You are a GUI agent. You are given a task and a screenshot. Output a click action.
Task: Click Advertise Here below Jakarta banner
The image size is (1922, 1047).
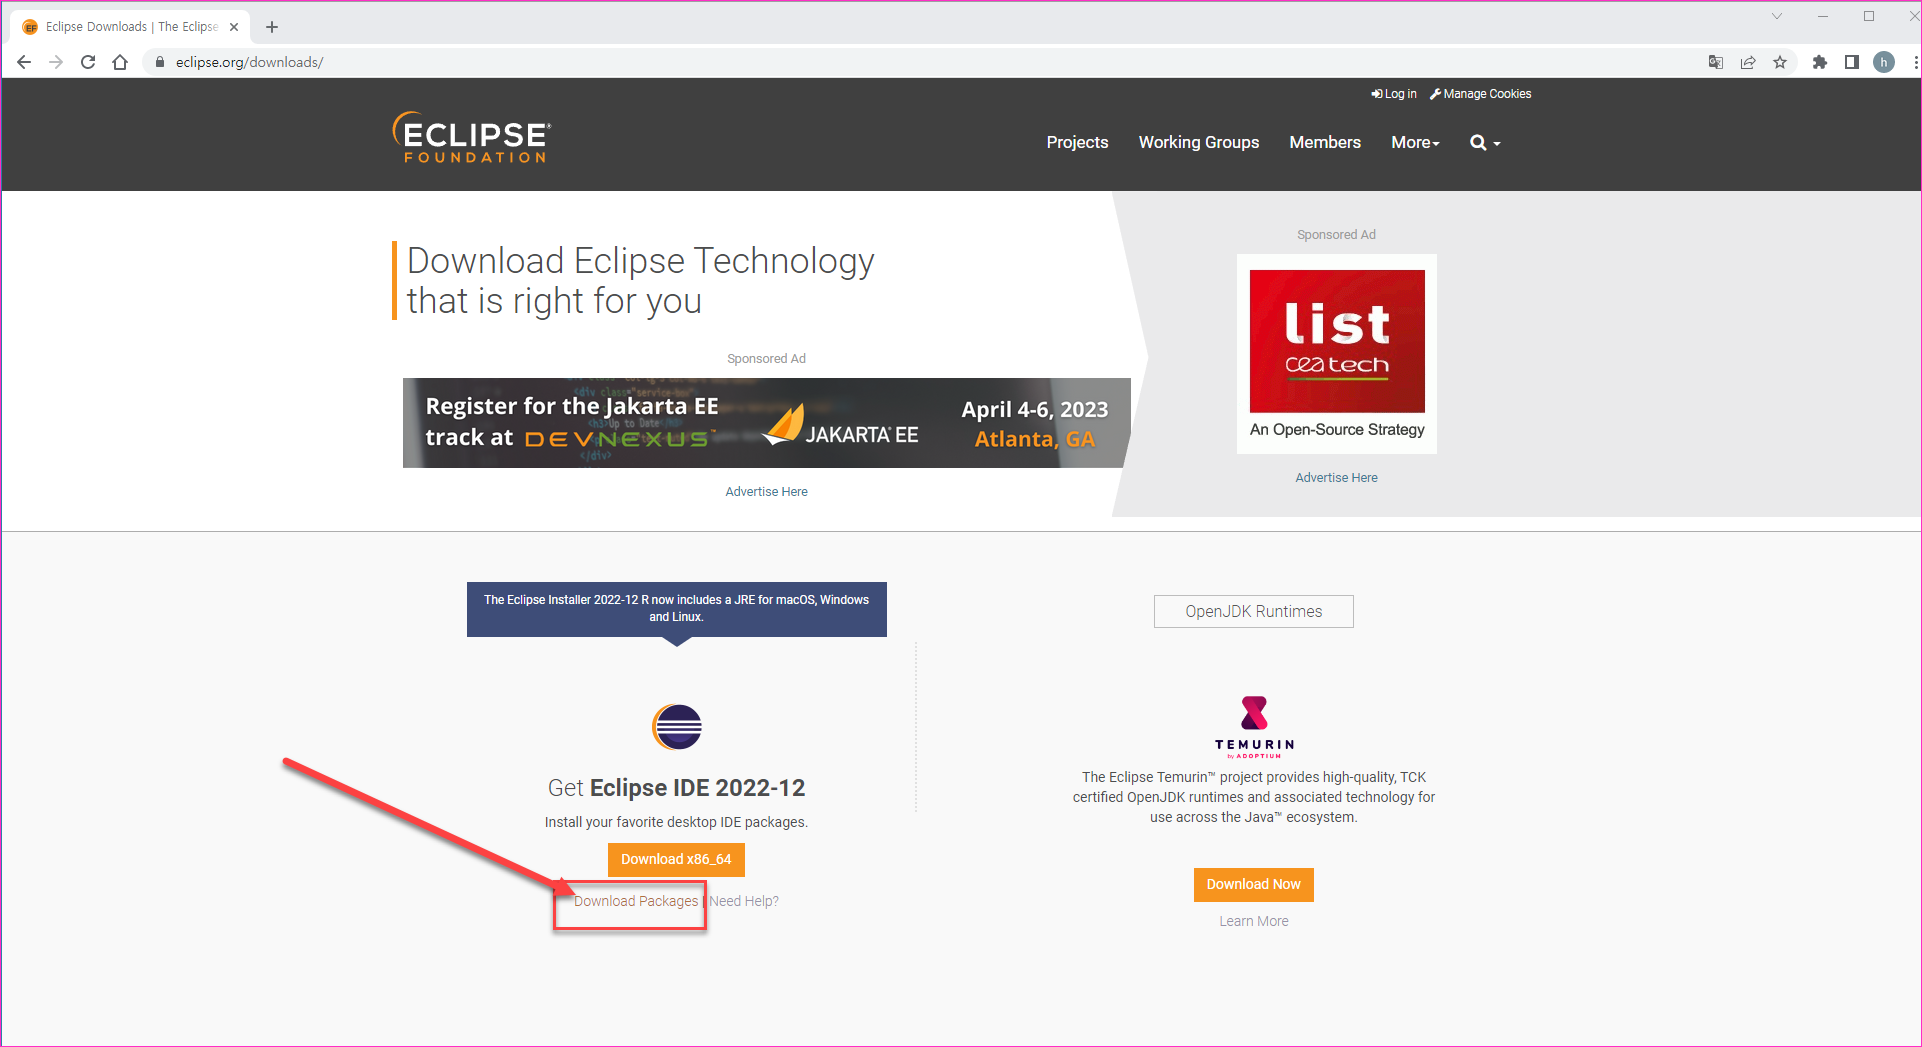pos(767,492)
